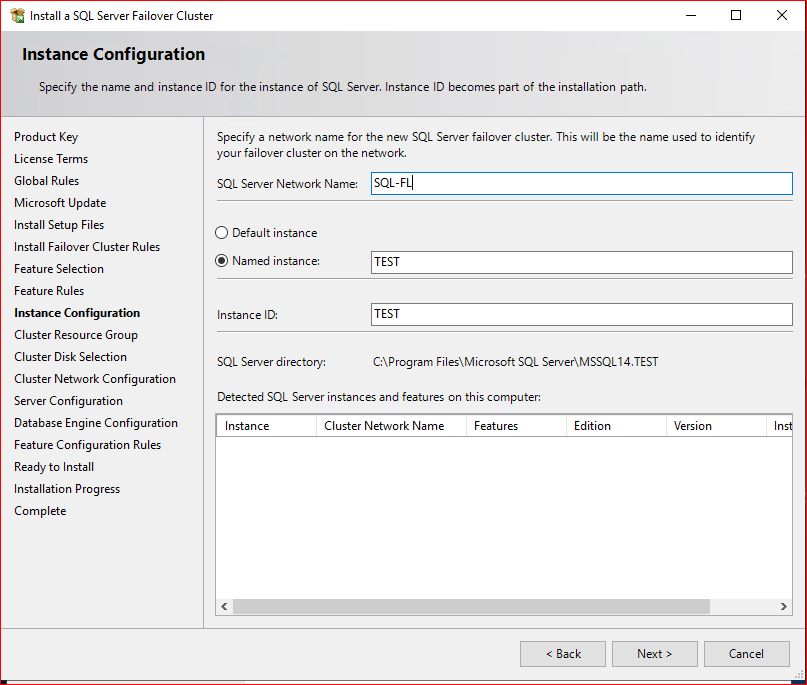
Task: Click the Install Failover Cluster Rules step
Action: (x=87, y=247)
